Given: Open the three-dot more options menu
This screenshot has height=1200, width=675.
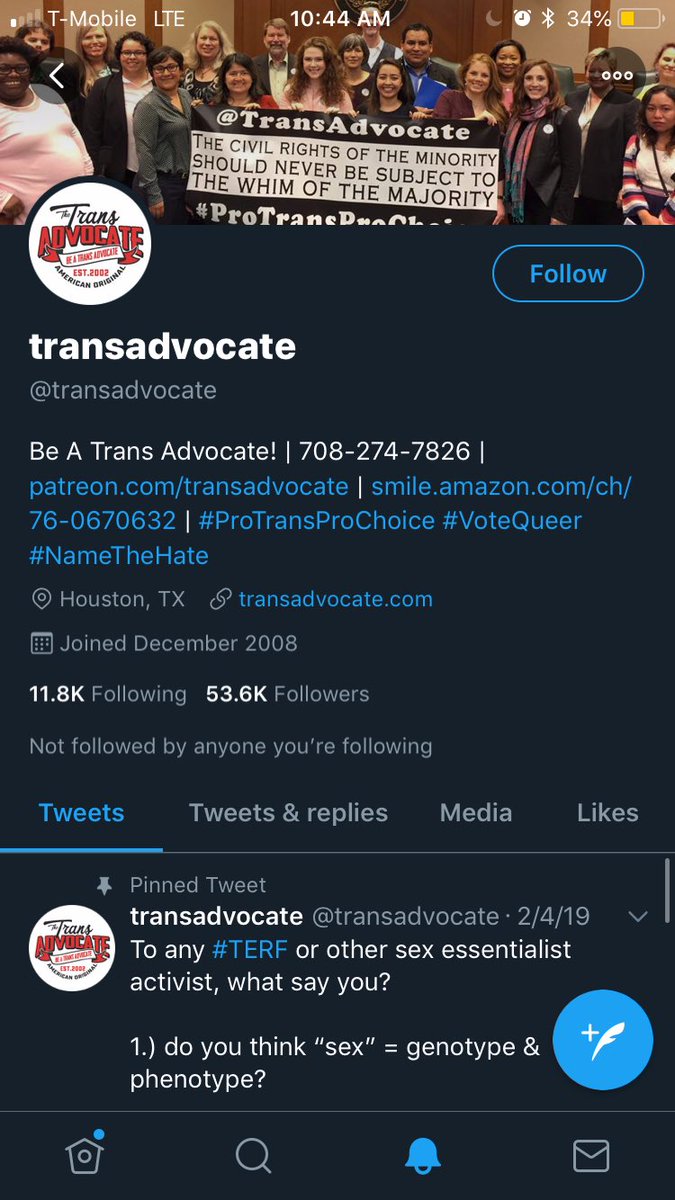Looking at the screenshot, I should tap(616, 75).
